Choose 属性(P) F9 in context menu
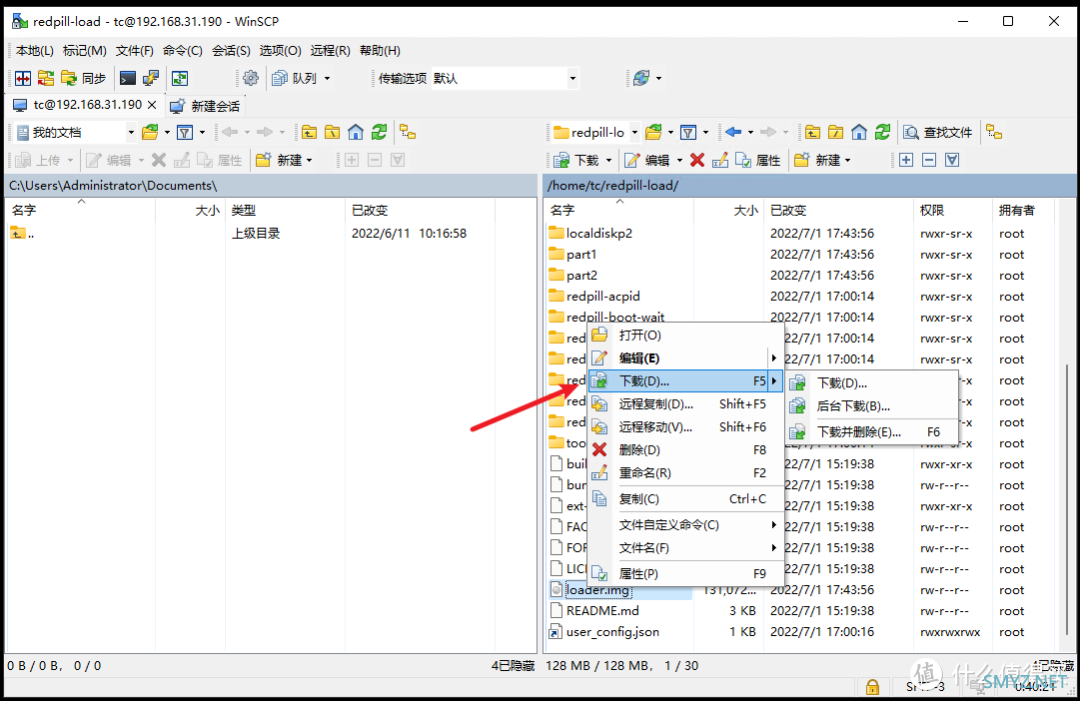1080x701 pixels. point(686,574)
